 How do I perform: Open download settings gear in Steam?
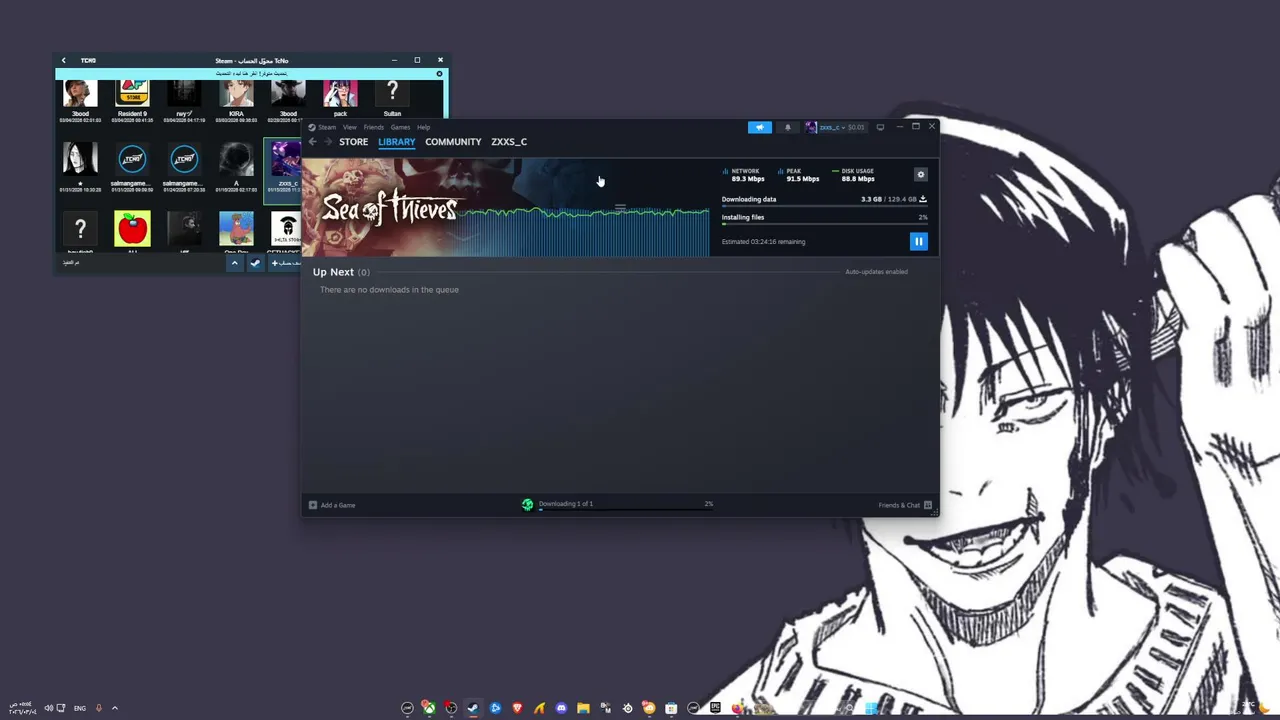[921, 174]
